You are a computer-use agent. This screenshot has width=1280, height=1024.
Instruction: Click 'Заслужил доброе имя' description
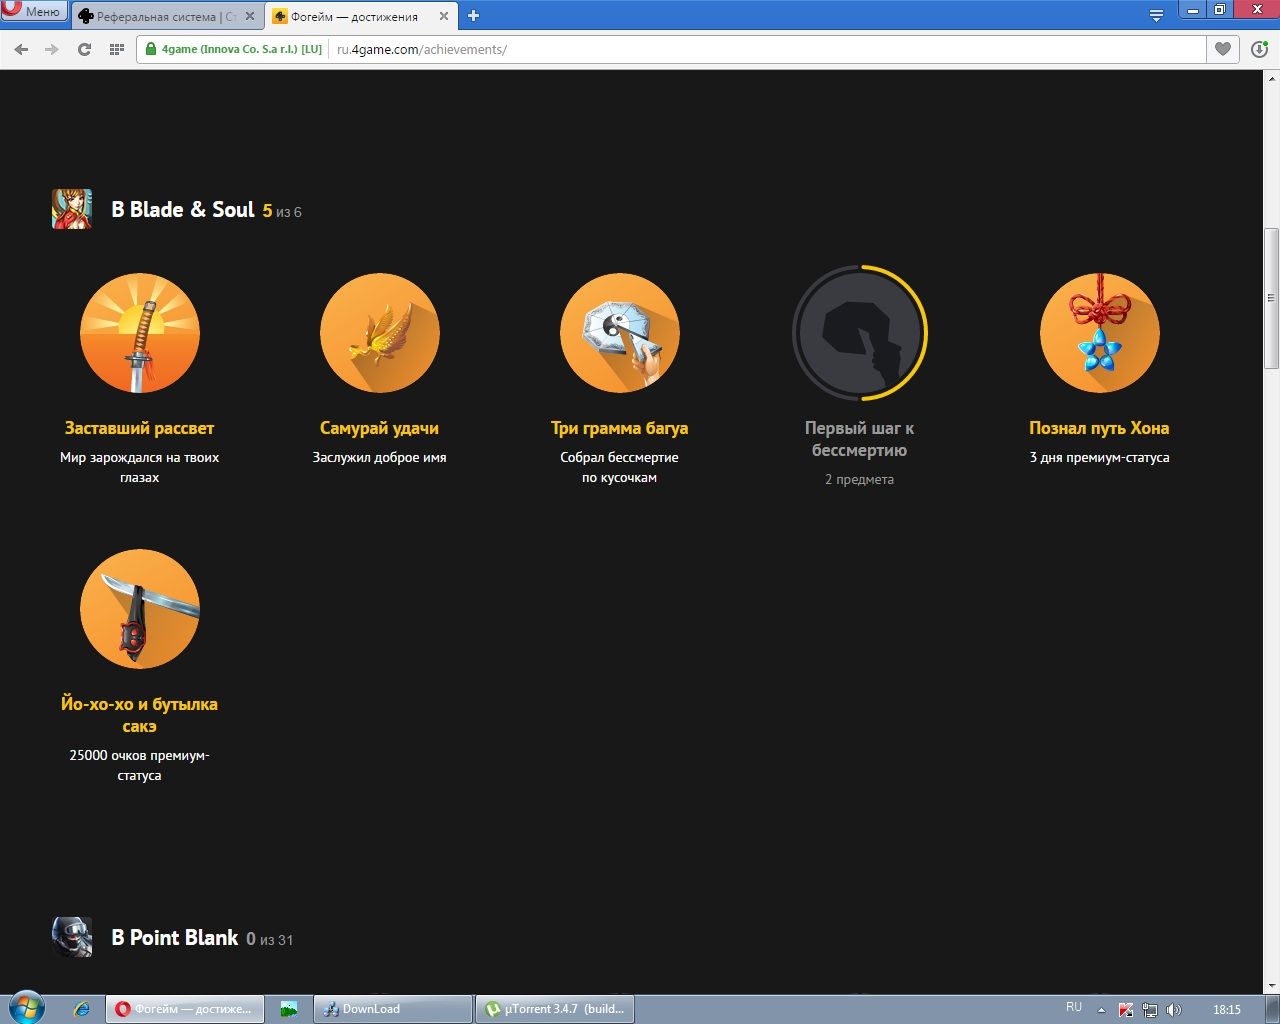380,457
